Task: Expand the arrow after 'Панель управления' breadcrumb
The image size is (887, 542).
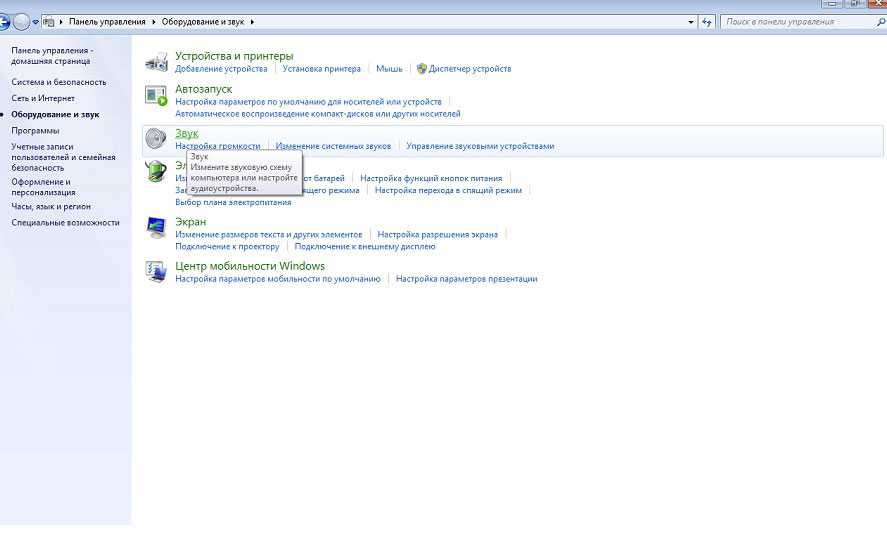Action: pos(153,21)
